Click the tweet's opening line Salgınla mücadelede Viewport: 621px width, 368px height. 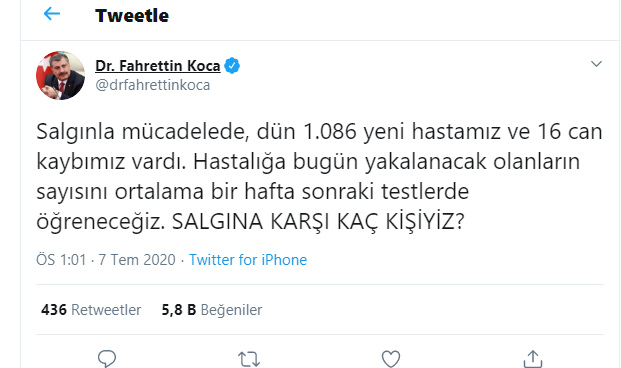[x=143, y=131]
